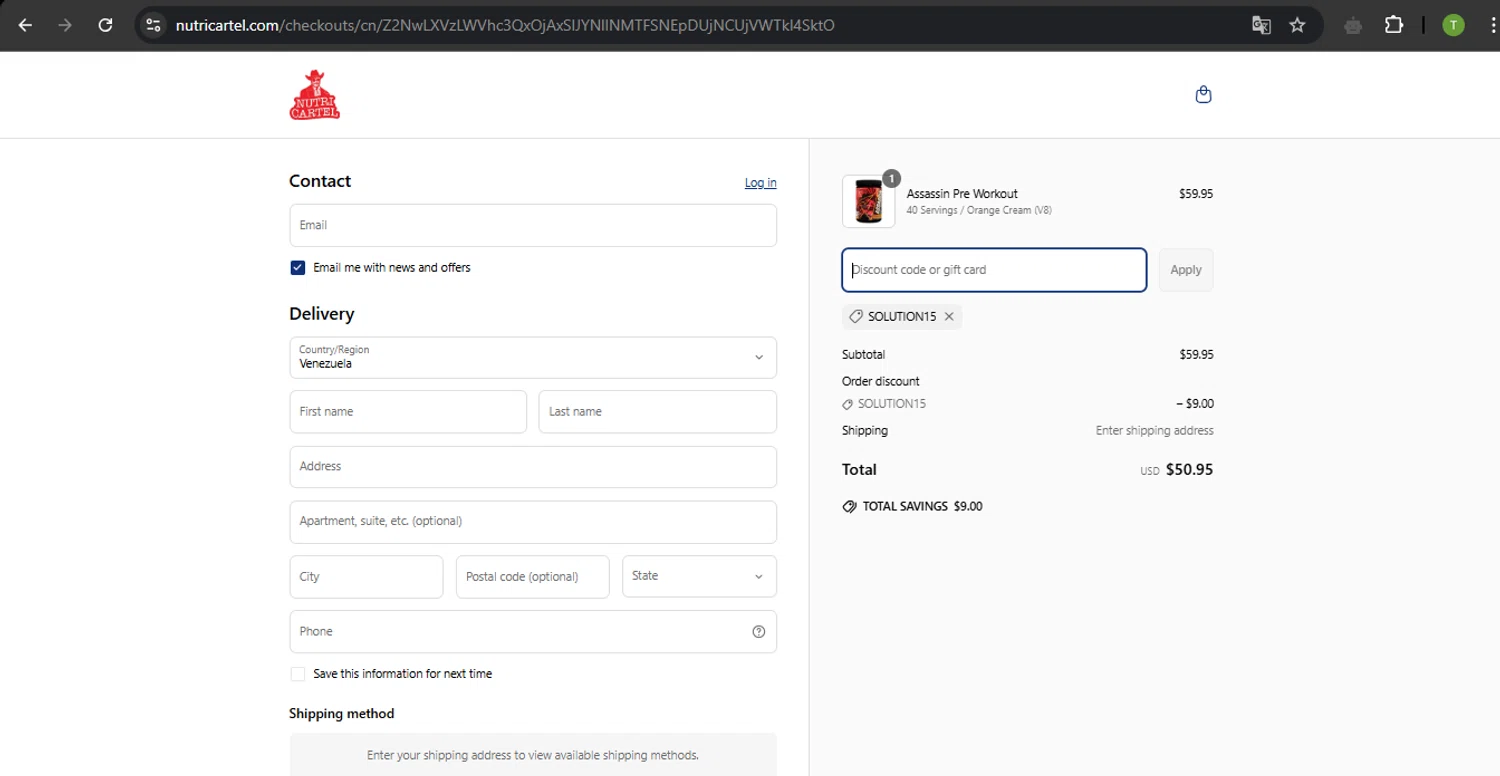Focus the Last name field
Viewport: 1500px width, 776px height.
coord(658,412)
